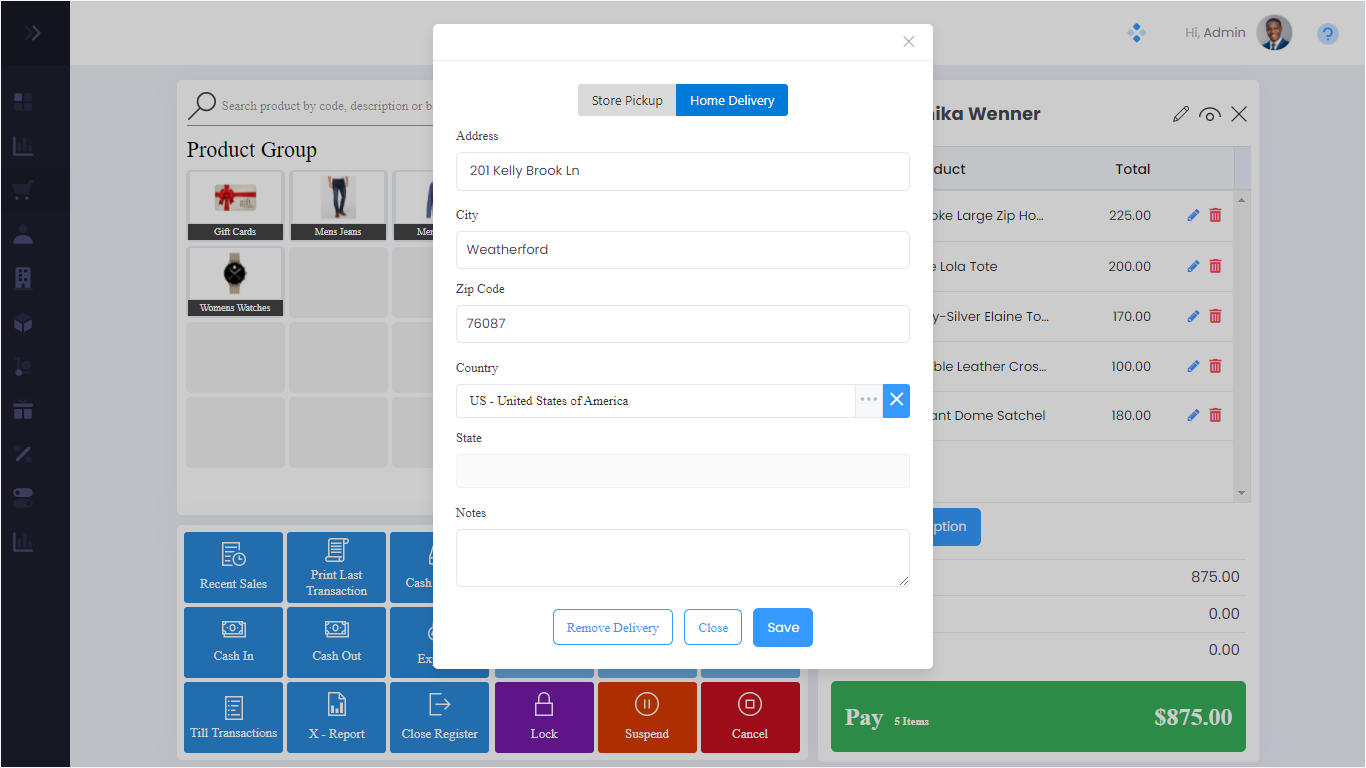Open the help question mark icon
Screen dimensions: 1366x768
[x=1327, y=34]
